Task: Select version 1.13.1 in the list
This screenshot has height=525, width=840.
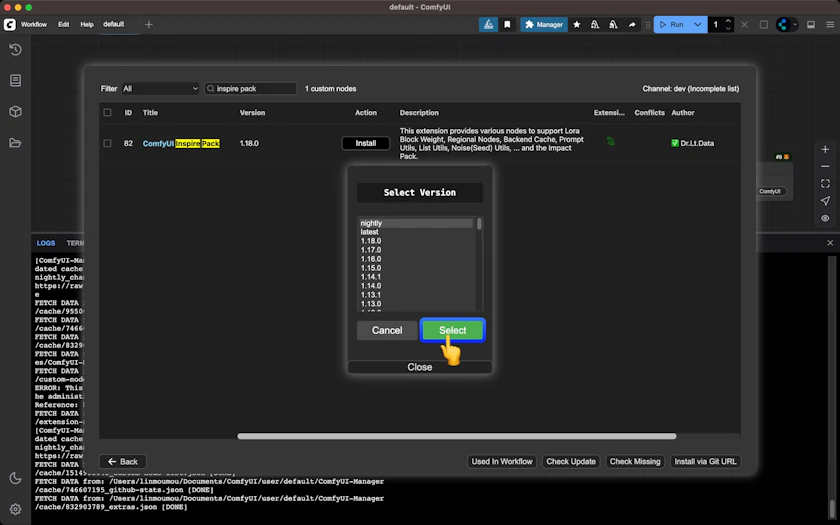Action: (415, 295)
